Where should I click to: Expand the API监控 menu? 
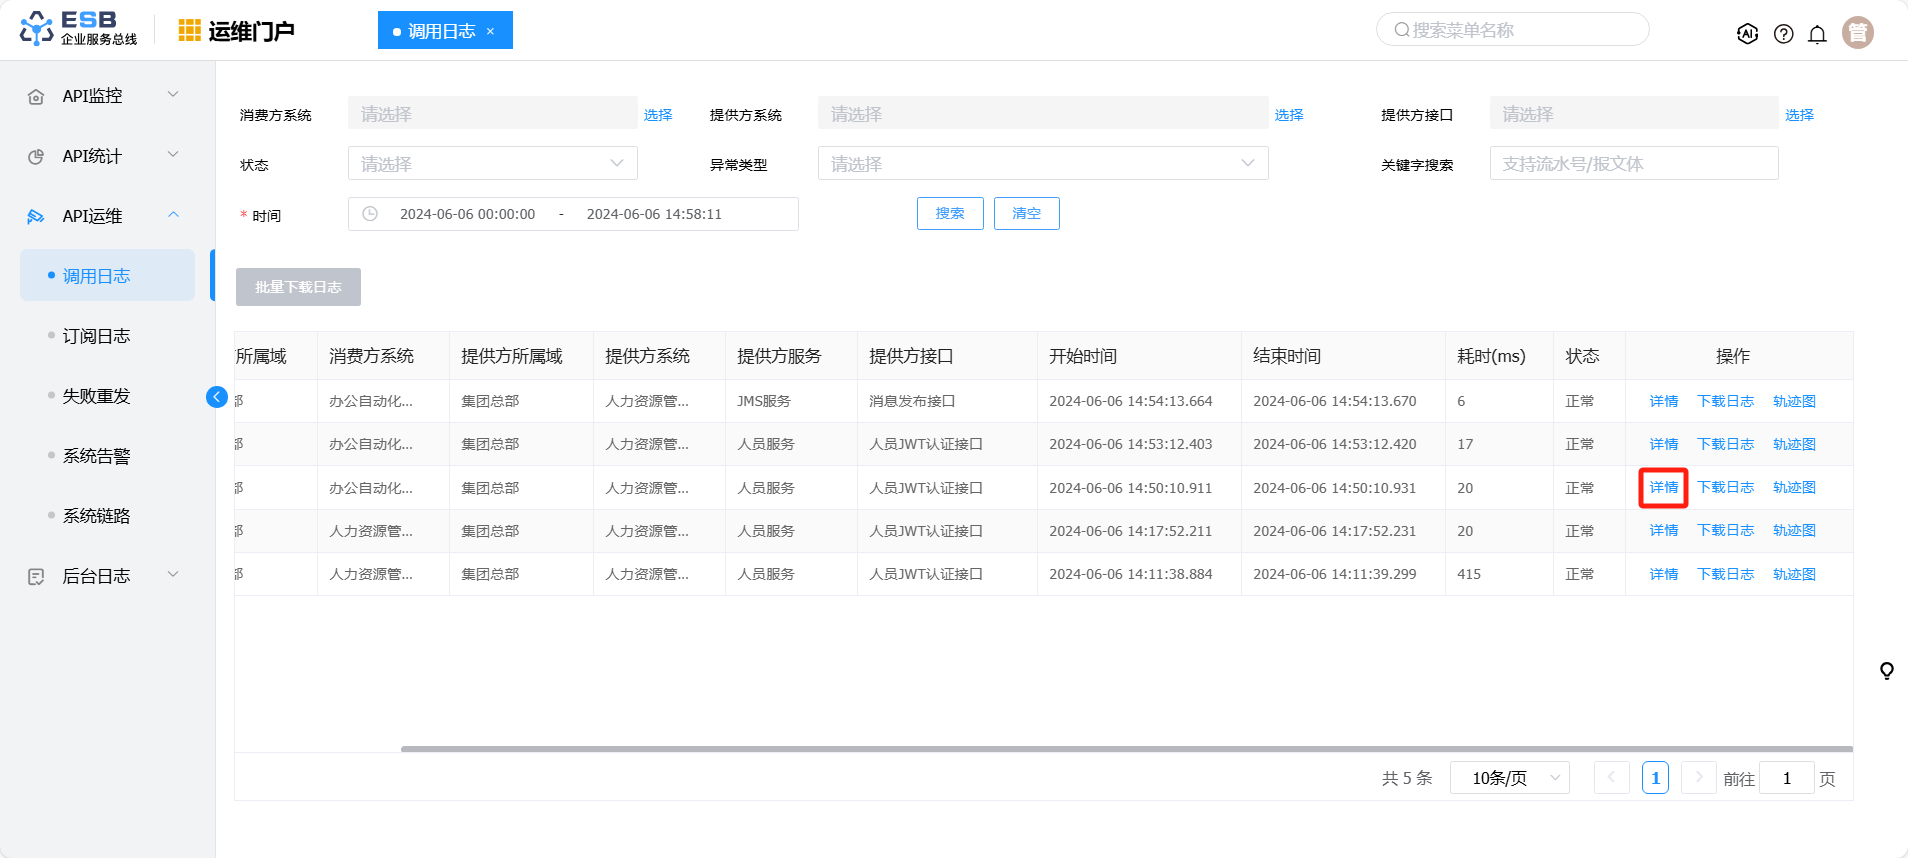tap(102, 96)
